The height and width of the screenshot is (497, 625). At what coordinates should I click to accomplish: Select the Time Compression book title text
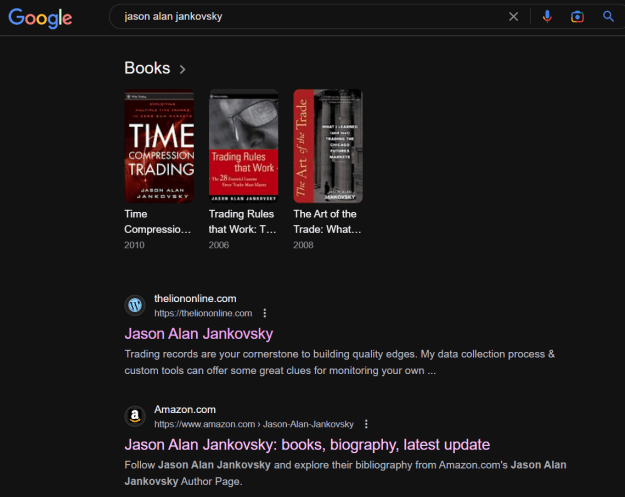click(157, 222)
